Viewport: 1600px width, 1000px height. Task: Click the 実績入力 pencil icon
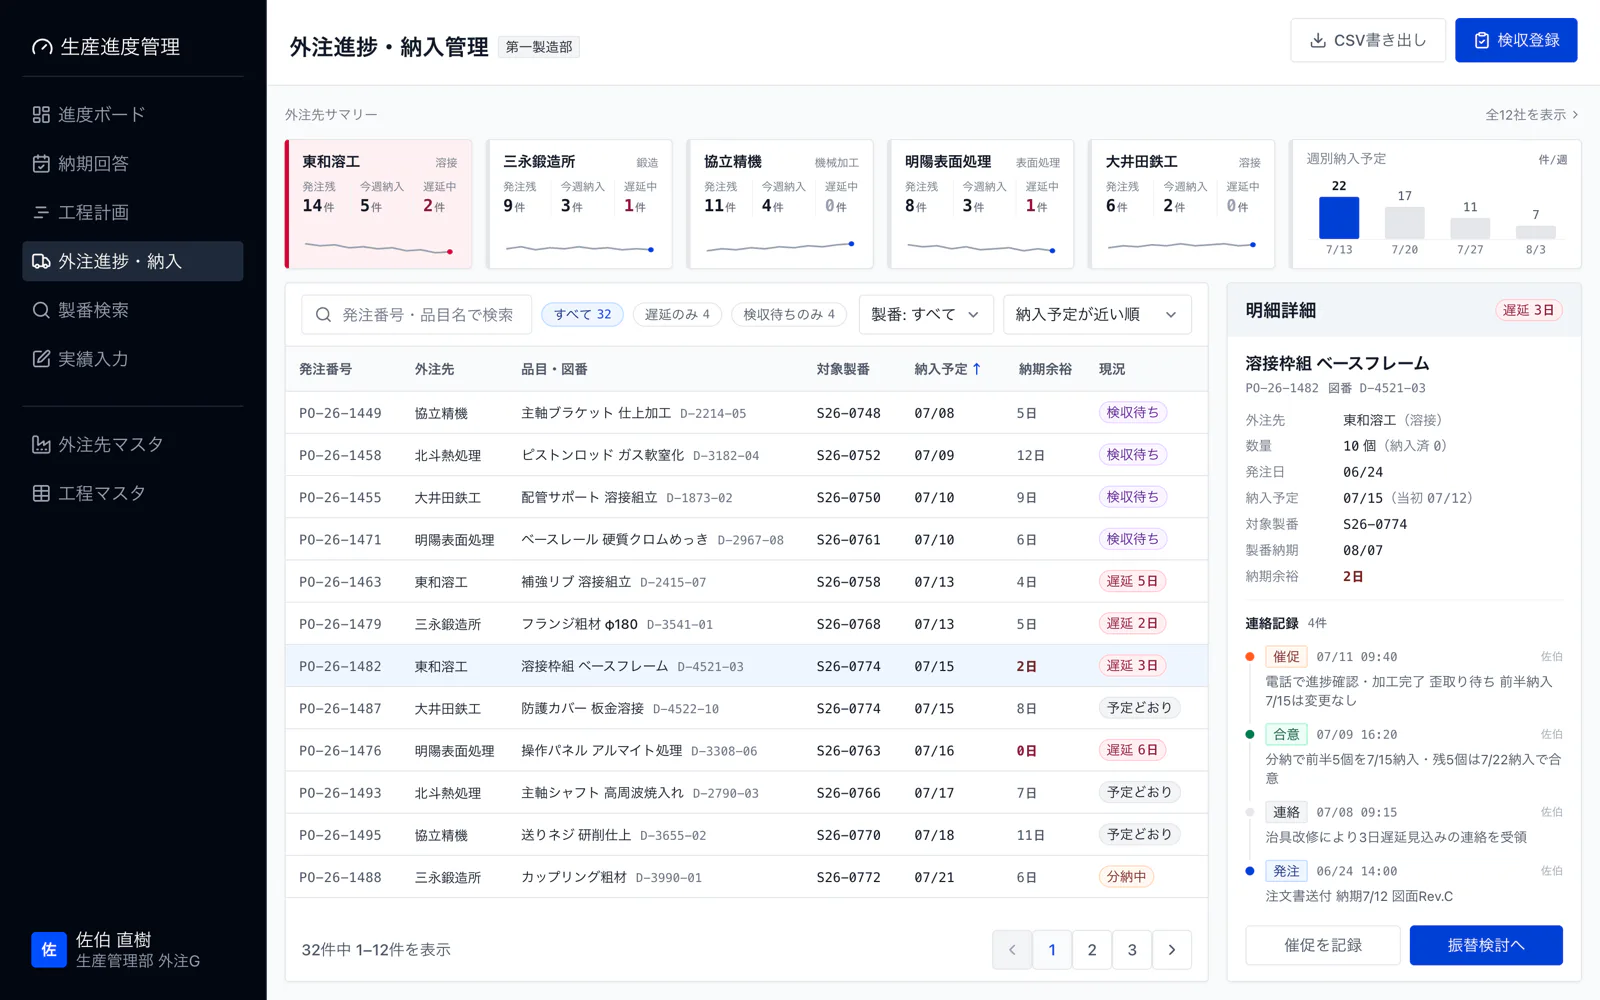pos(41,359)
